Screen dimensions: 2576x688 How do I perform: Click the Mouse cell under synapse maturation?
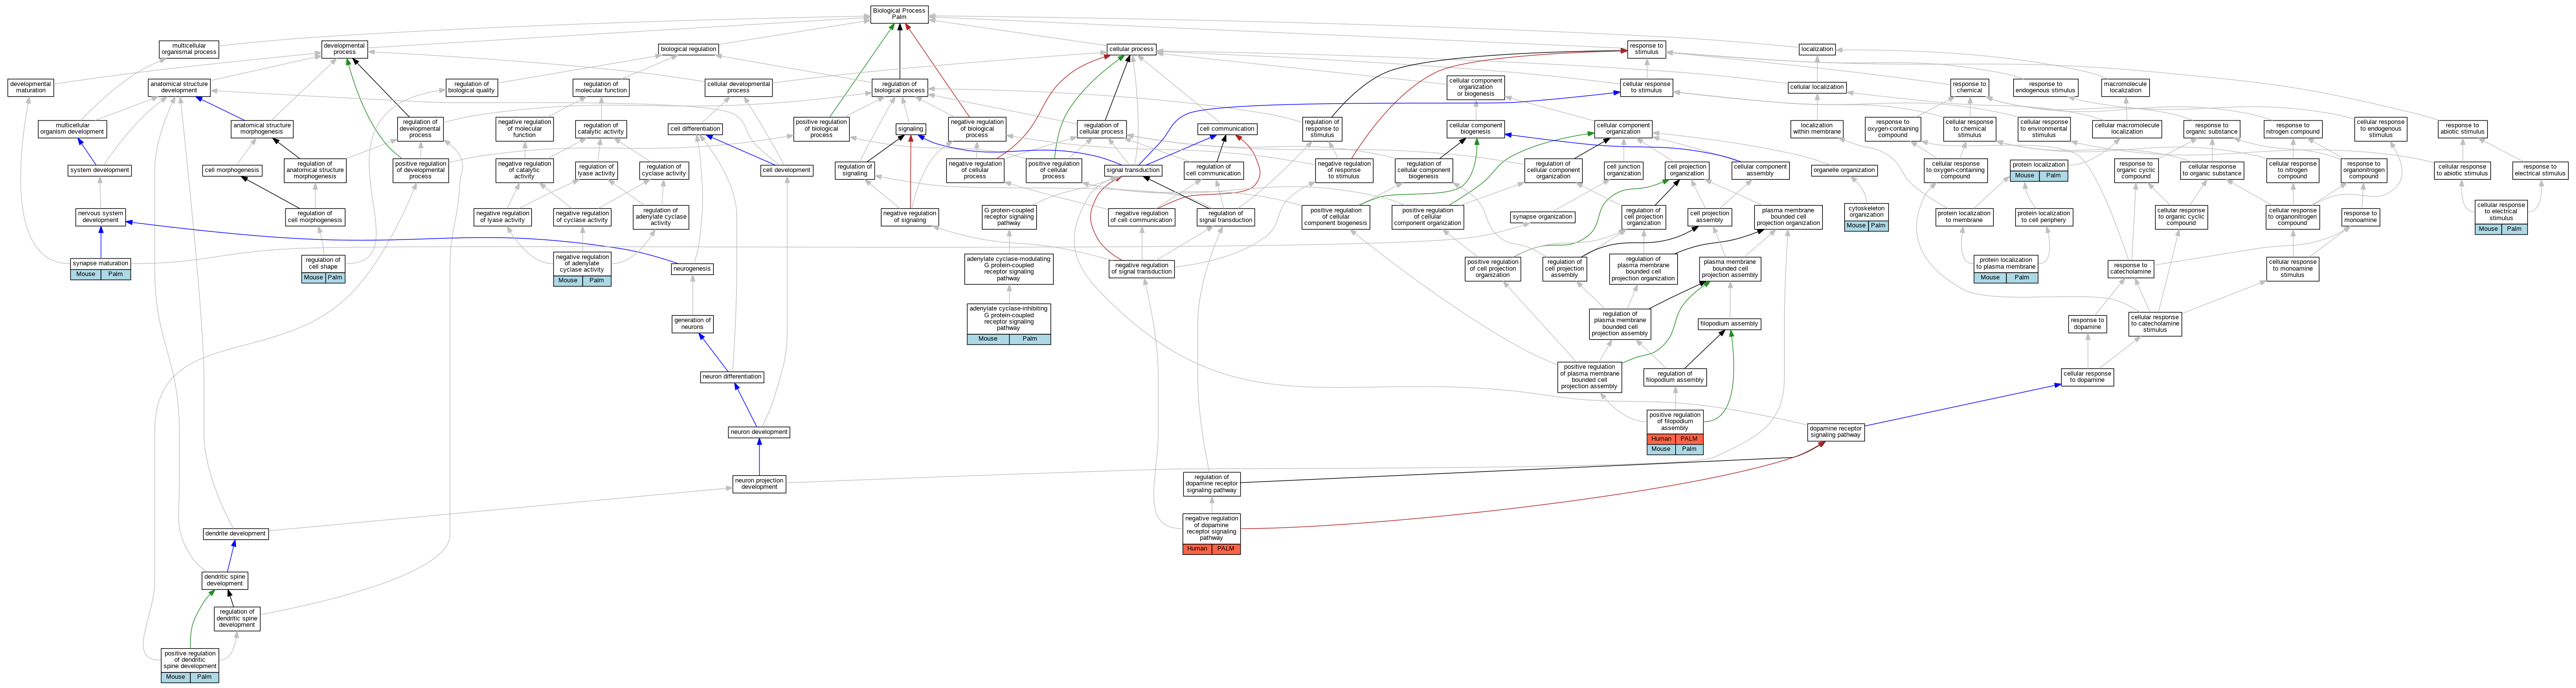click(x=85, y=274)
